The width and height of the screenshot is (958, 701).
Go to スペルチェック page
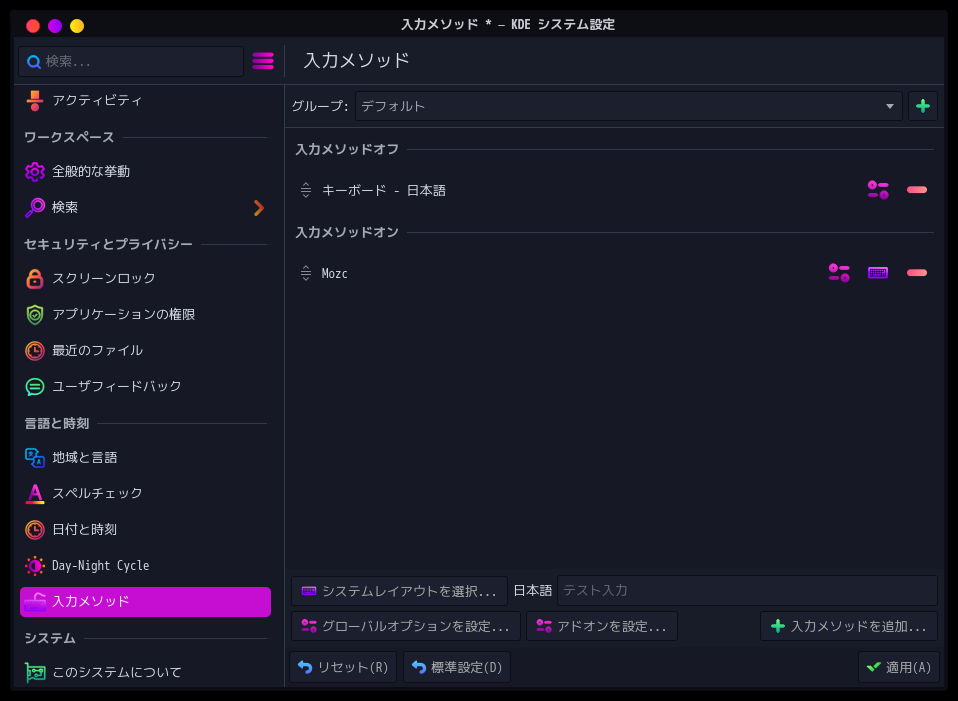145,494
